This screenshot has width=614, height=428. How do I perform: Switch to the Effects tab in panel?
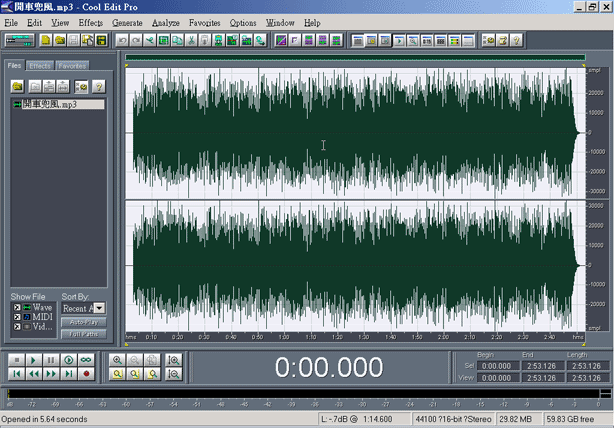click(40, 66)
